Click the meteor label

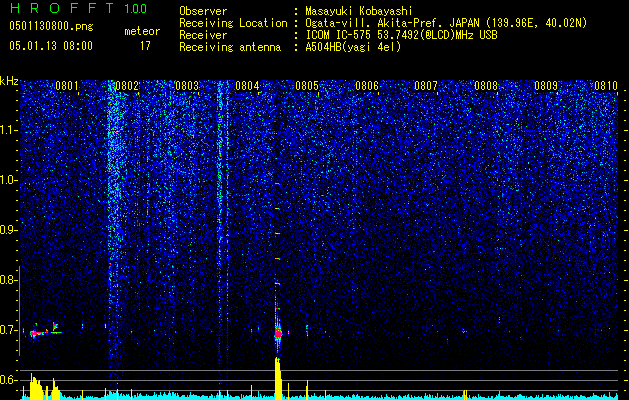tap(142, 31)
